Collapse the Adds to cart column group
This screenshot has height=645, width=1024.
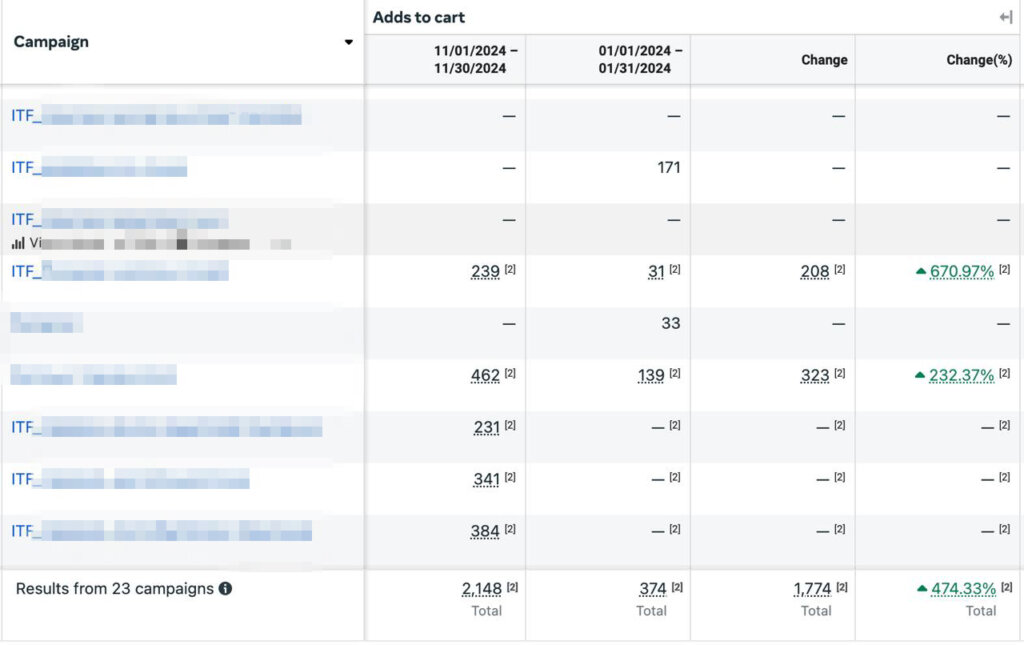click(x=1005, y=17)
